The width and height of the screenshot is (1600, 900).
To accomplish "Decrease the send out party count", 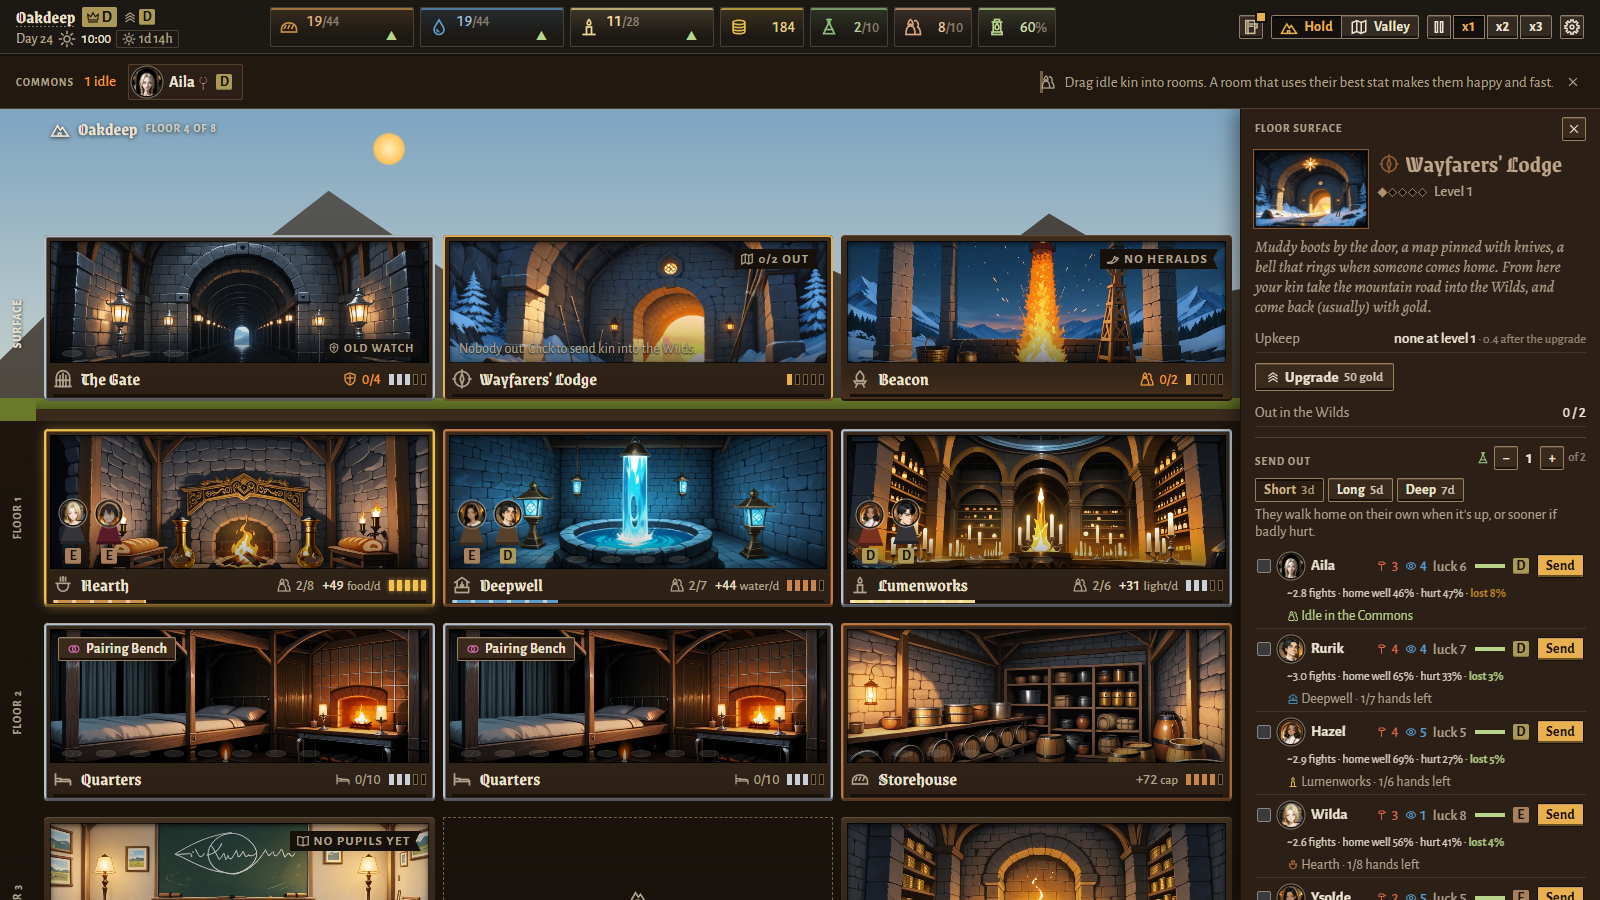I will tap(1506, 458).
